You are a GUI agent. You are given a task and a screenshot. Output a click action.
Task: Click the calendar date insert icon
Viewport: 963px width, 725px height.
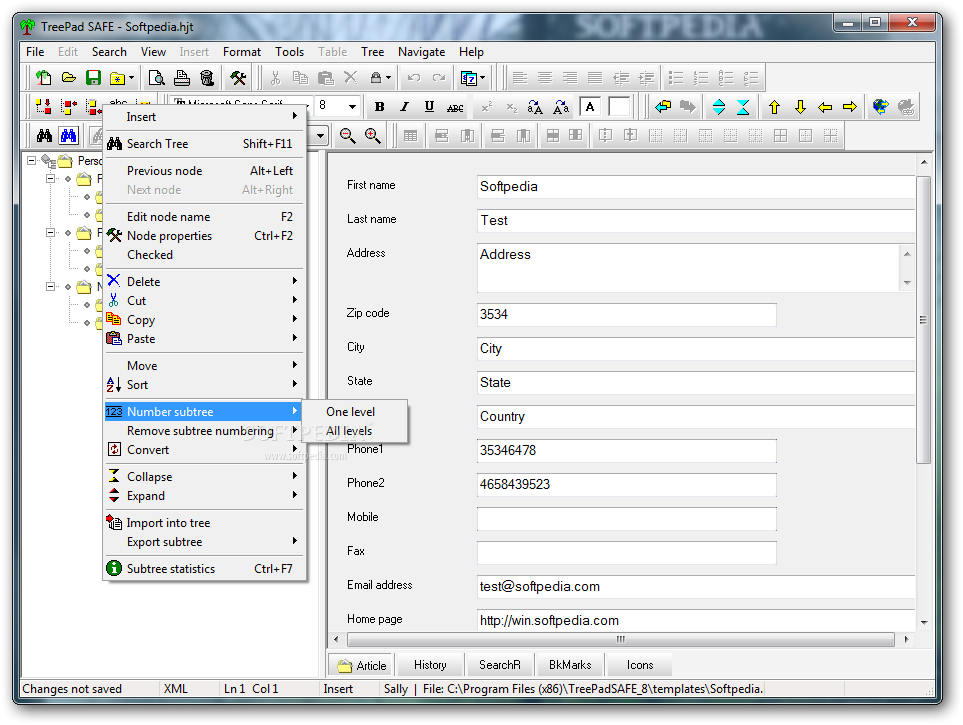coord(469,78)
